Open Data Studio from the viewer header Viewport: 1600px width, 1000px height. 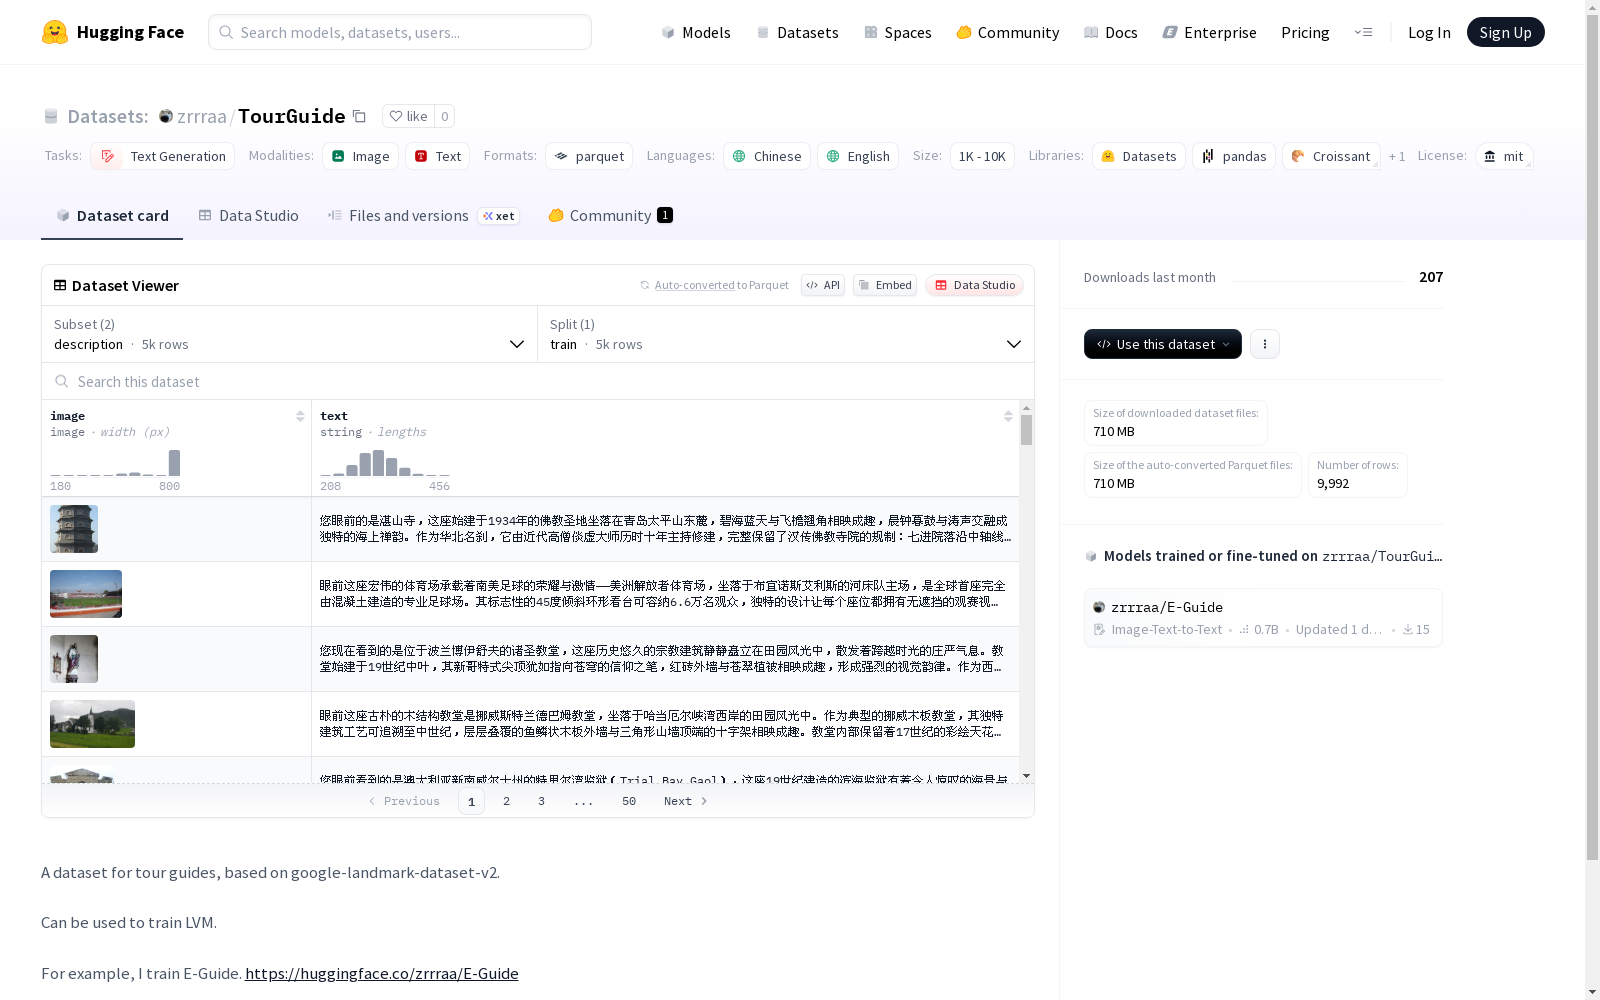[x=974, y=285]
